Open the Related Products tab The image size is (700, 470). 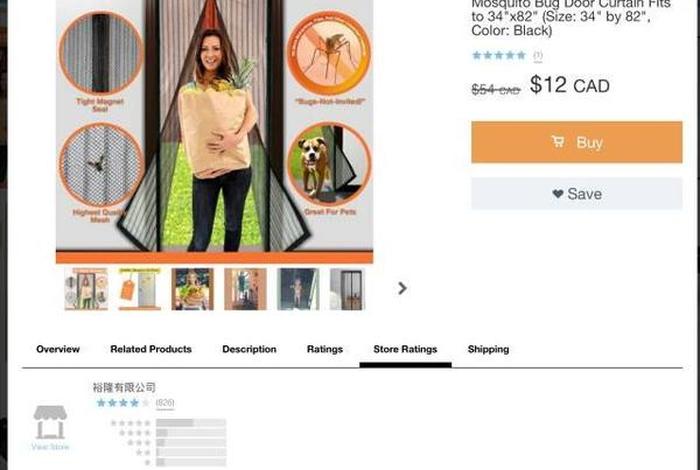[x=151, y=349]
